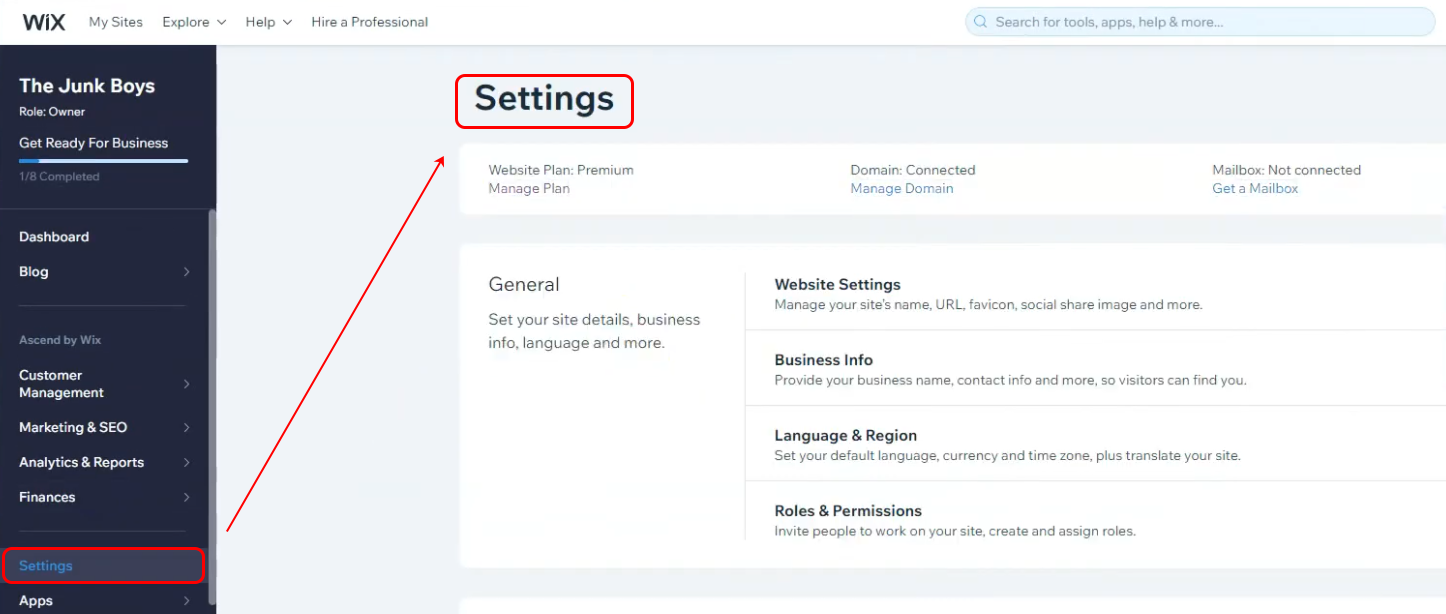Click the Manage Domain link
Viewport: 1446px width, 614px height.
[x=901, y=189]
